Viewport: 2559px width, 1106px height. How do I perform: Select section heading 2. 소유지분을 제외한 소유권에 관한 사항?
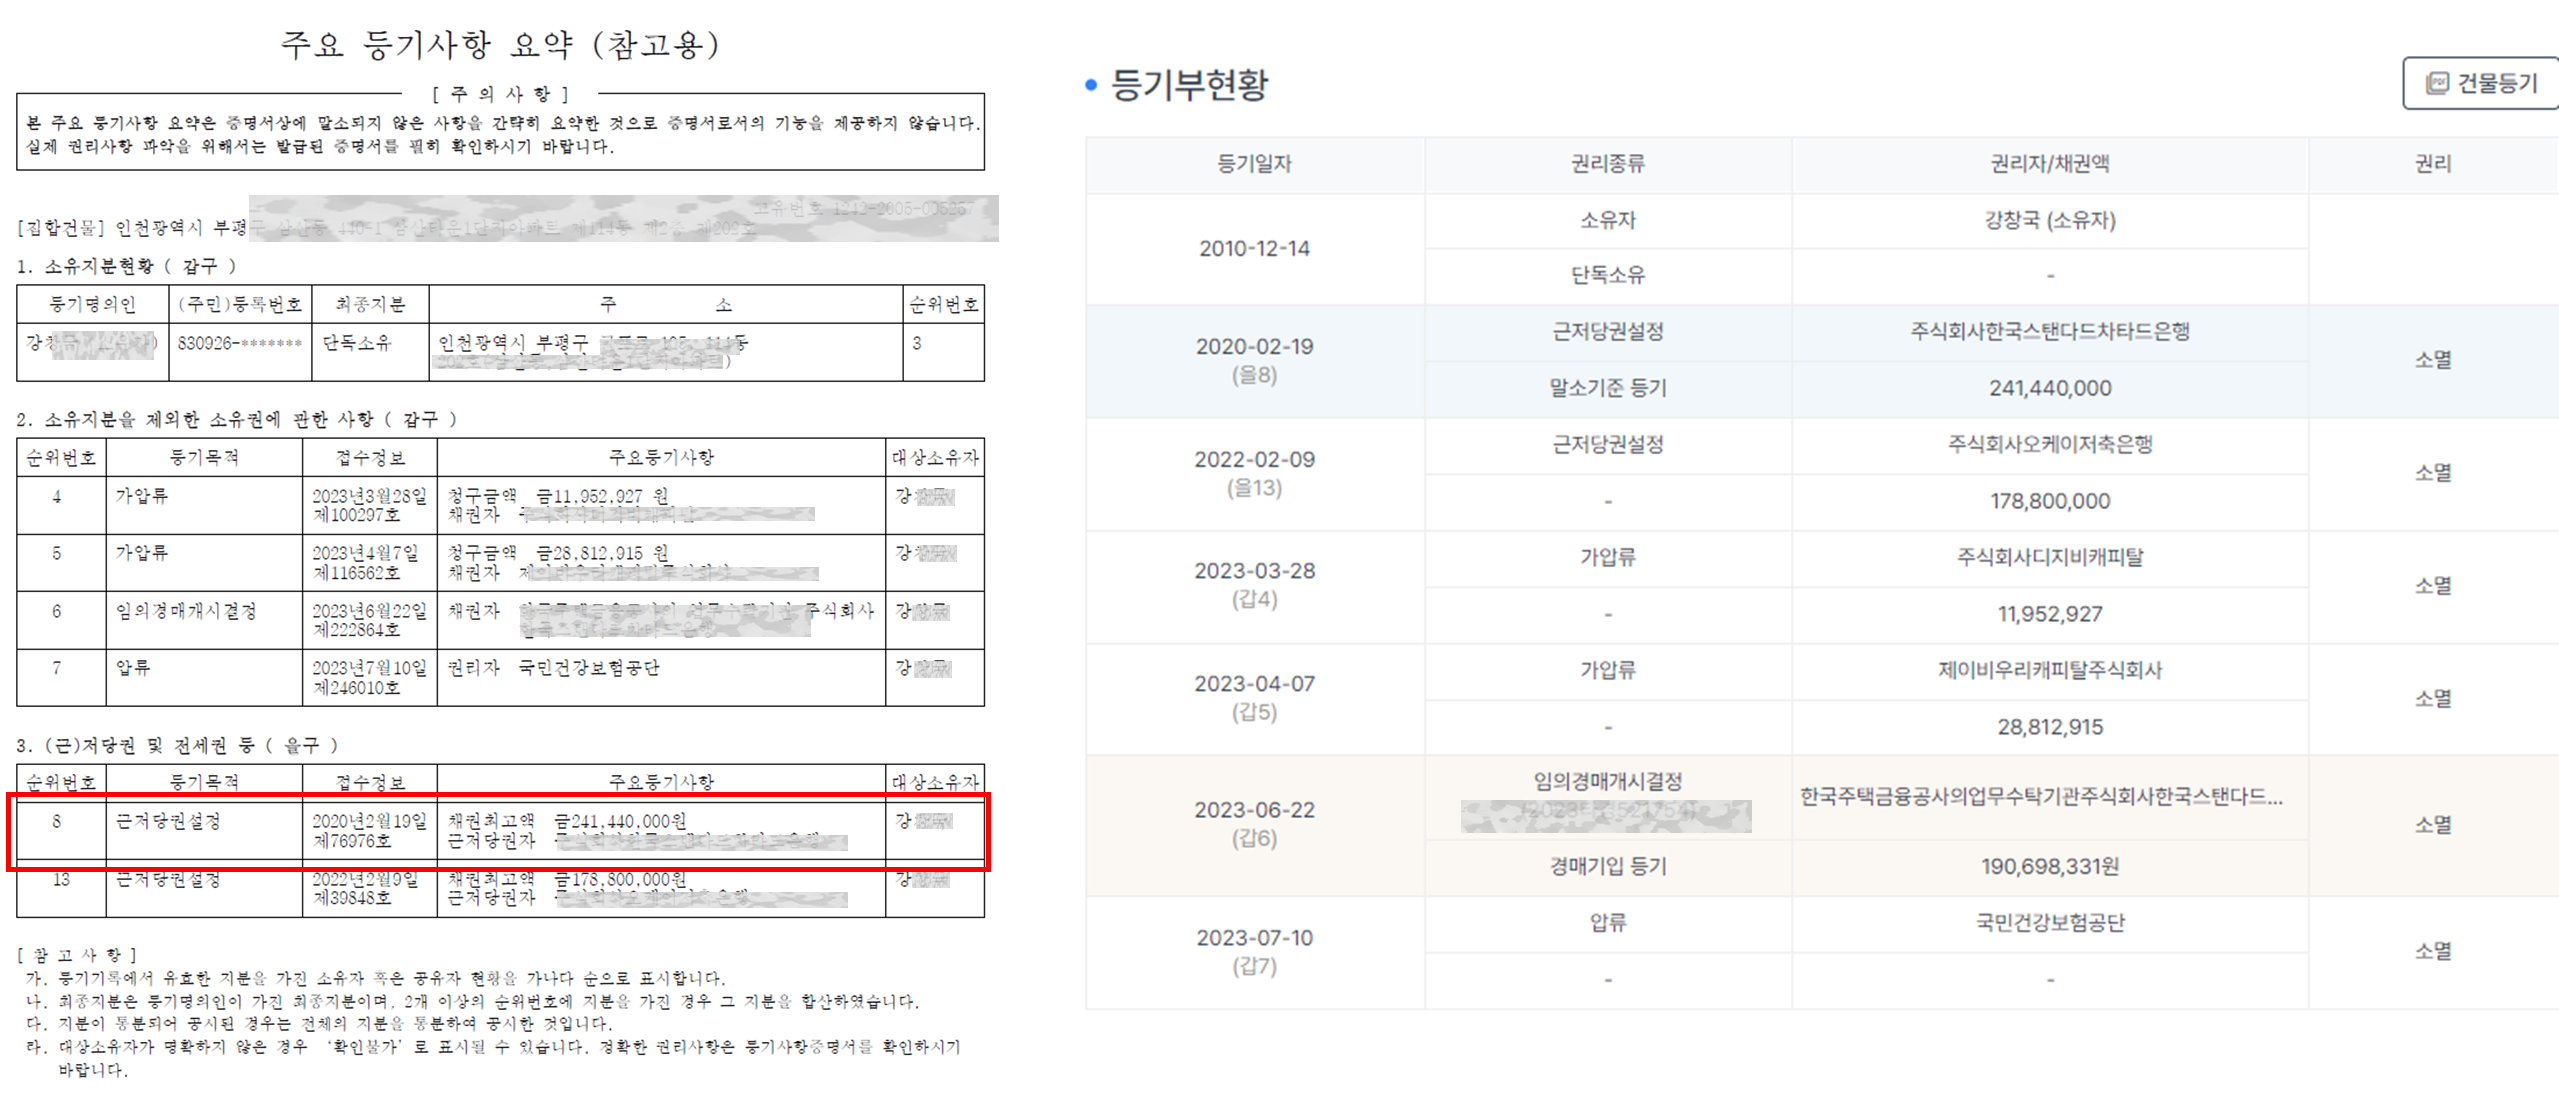point(237,419)
